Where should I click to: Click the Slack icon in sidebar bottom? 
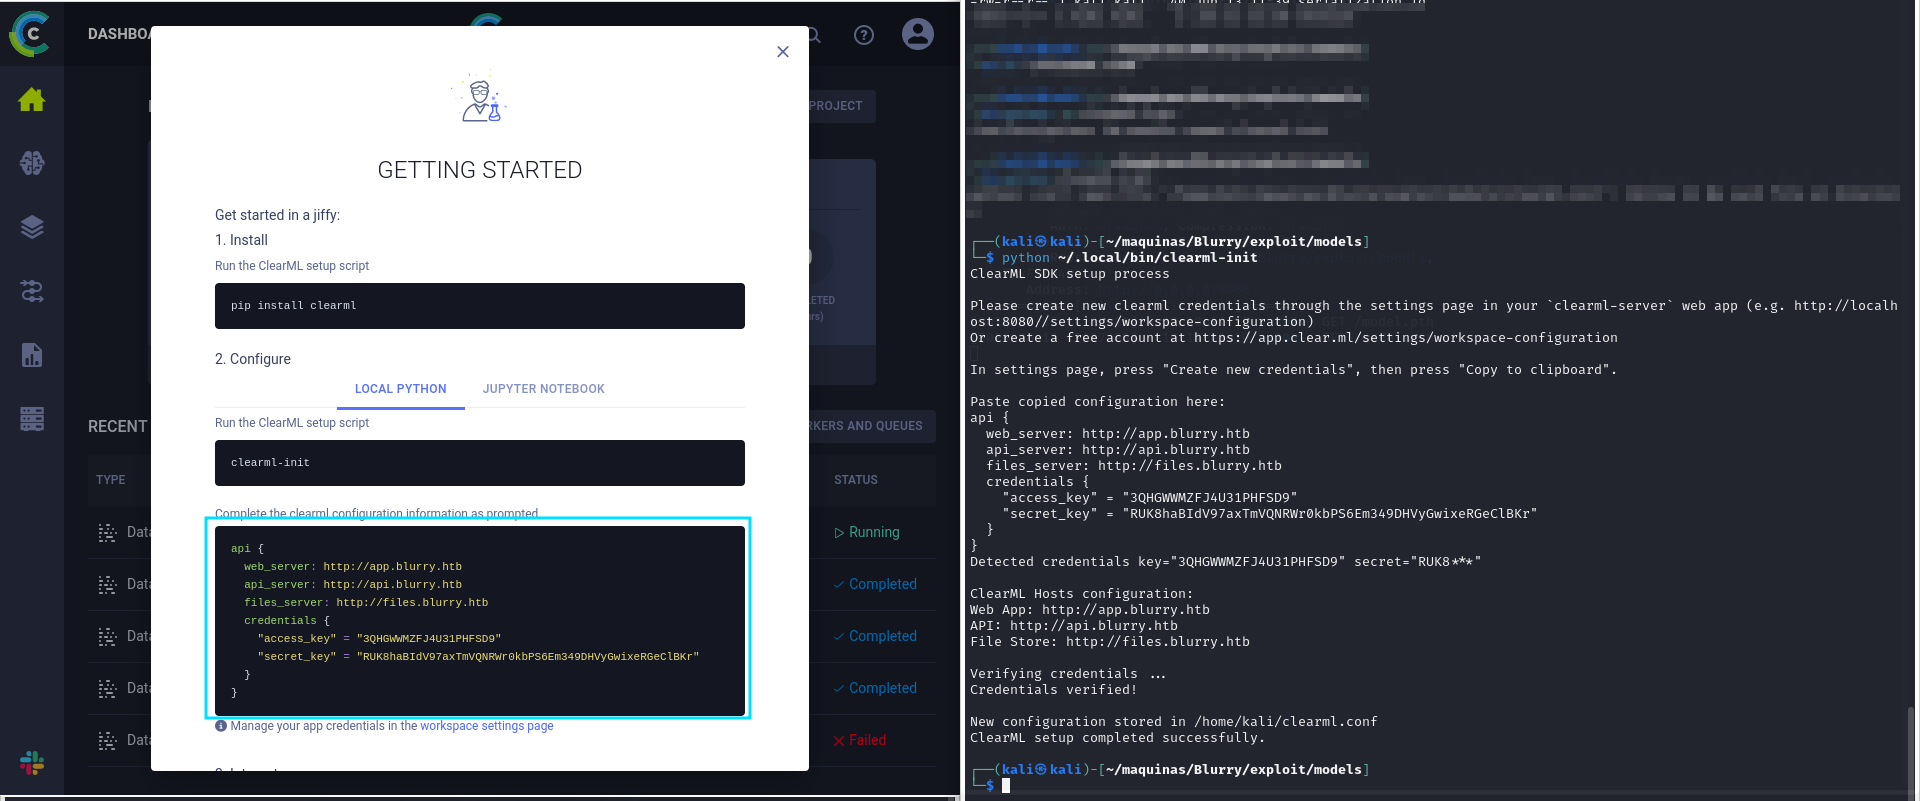click(x=32, y=763)
